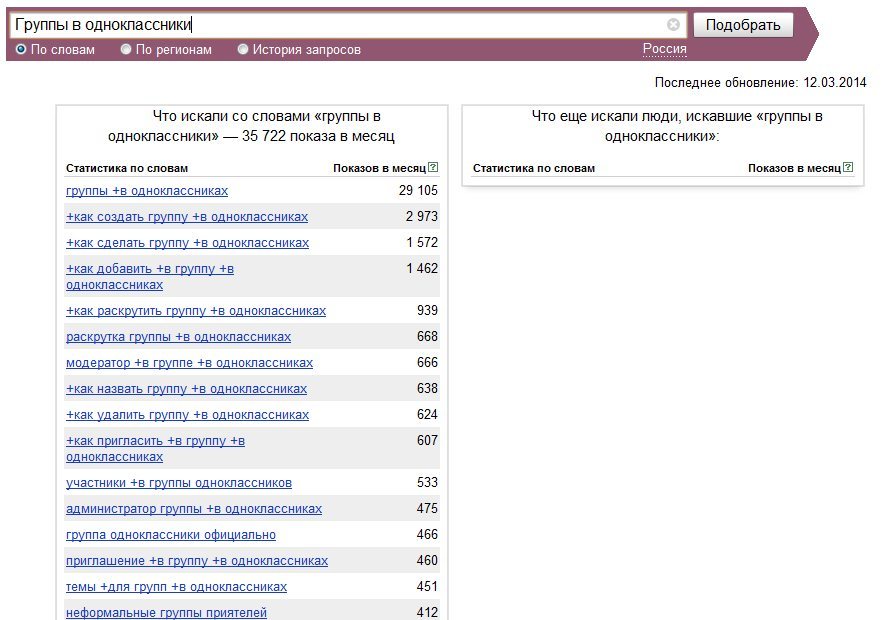Click the 'Подобрать' button
Image resolution: width=884 pixels, height=620 pixels.
coord(743,25)
